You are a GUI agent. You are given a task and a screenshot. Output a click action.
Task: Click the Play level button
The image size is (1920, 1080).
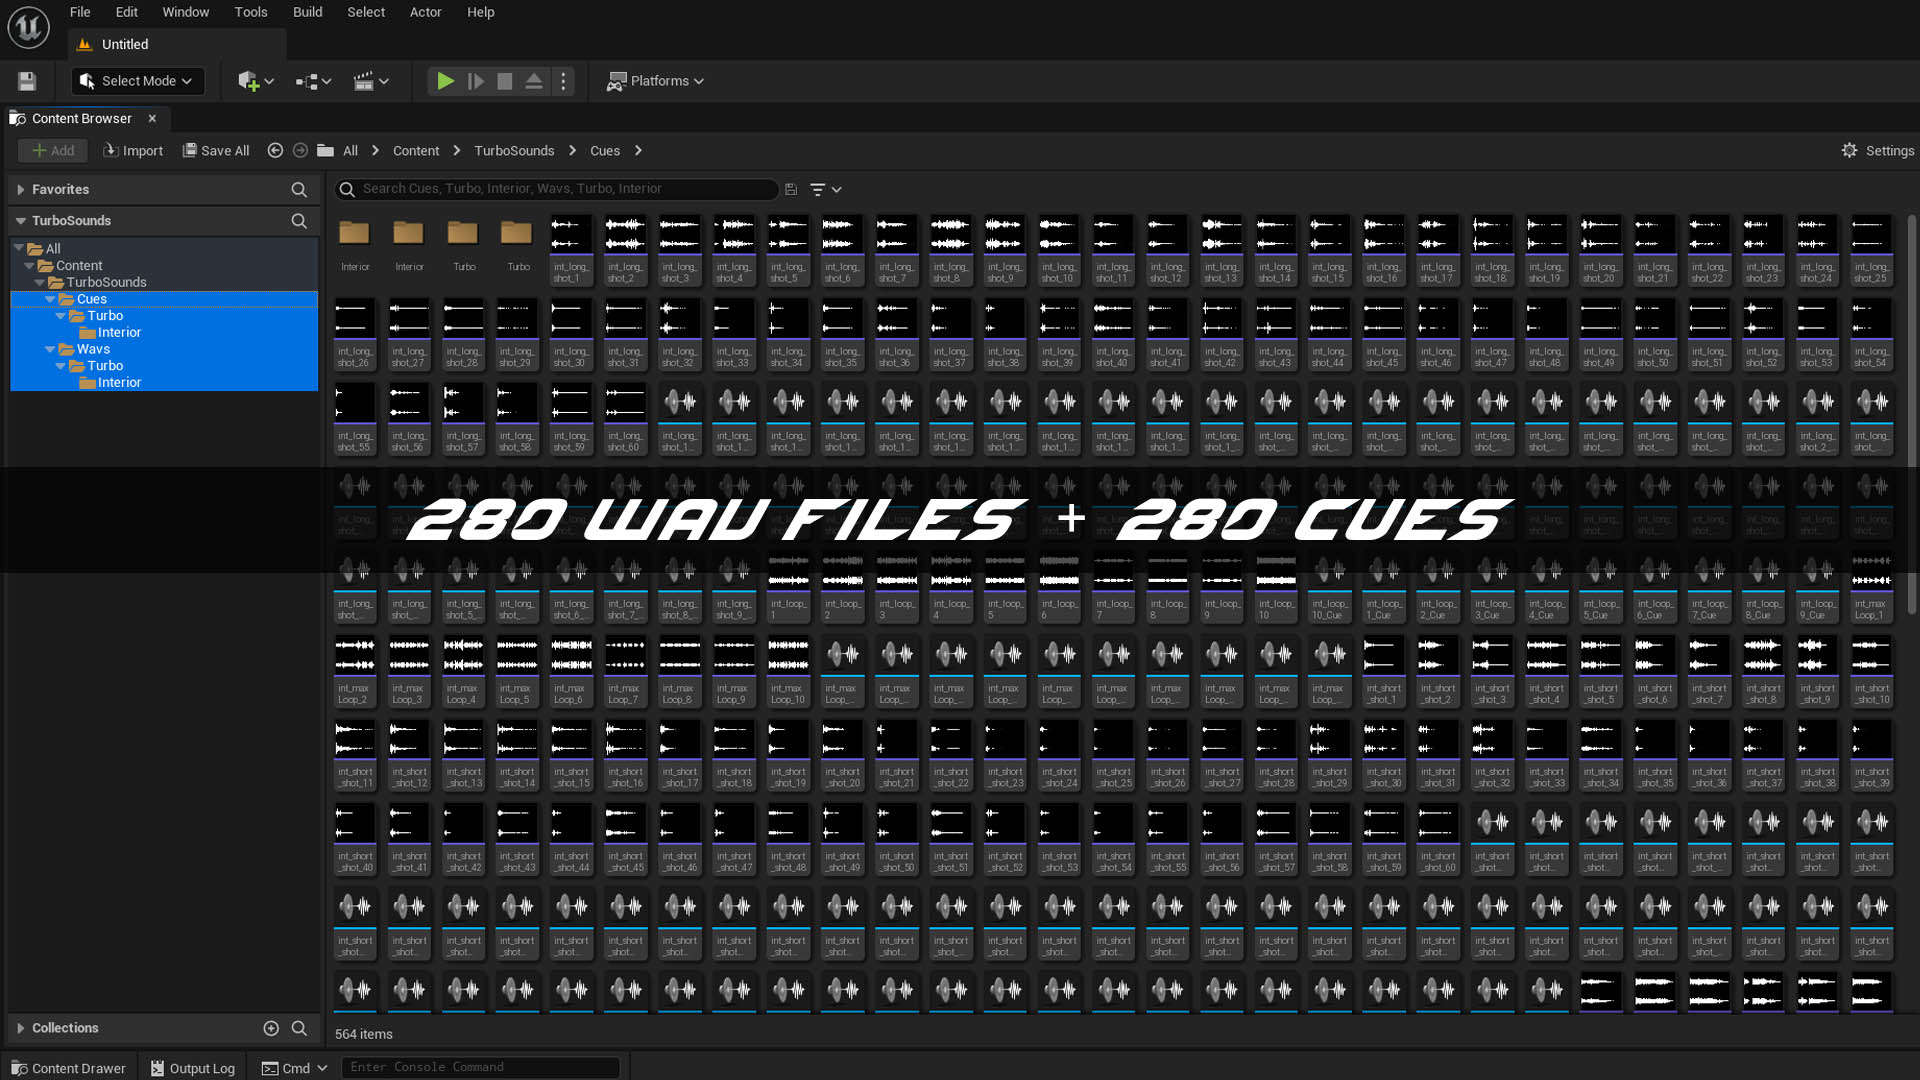[x=446, y=81]
